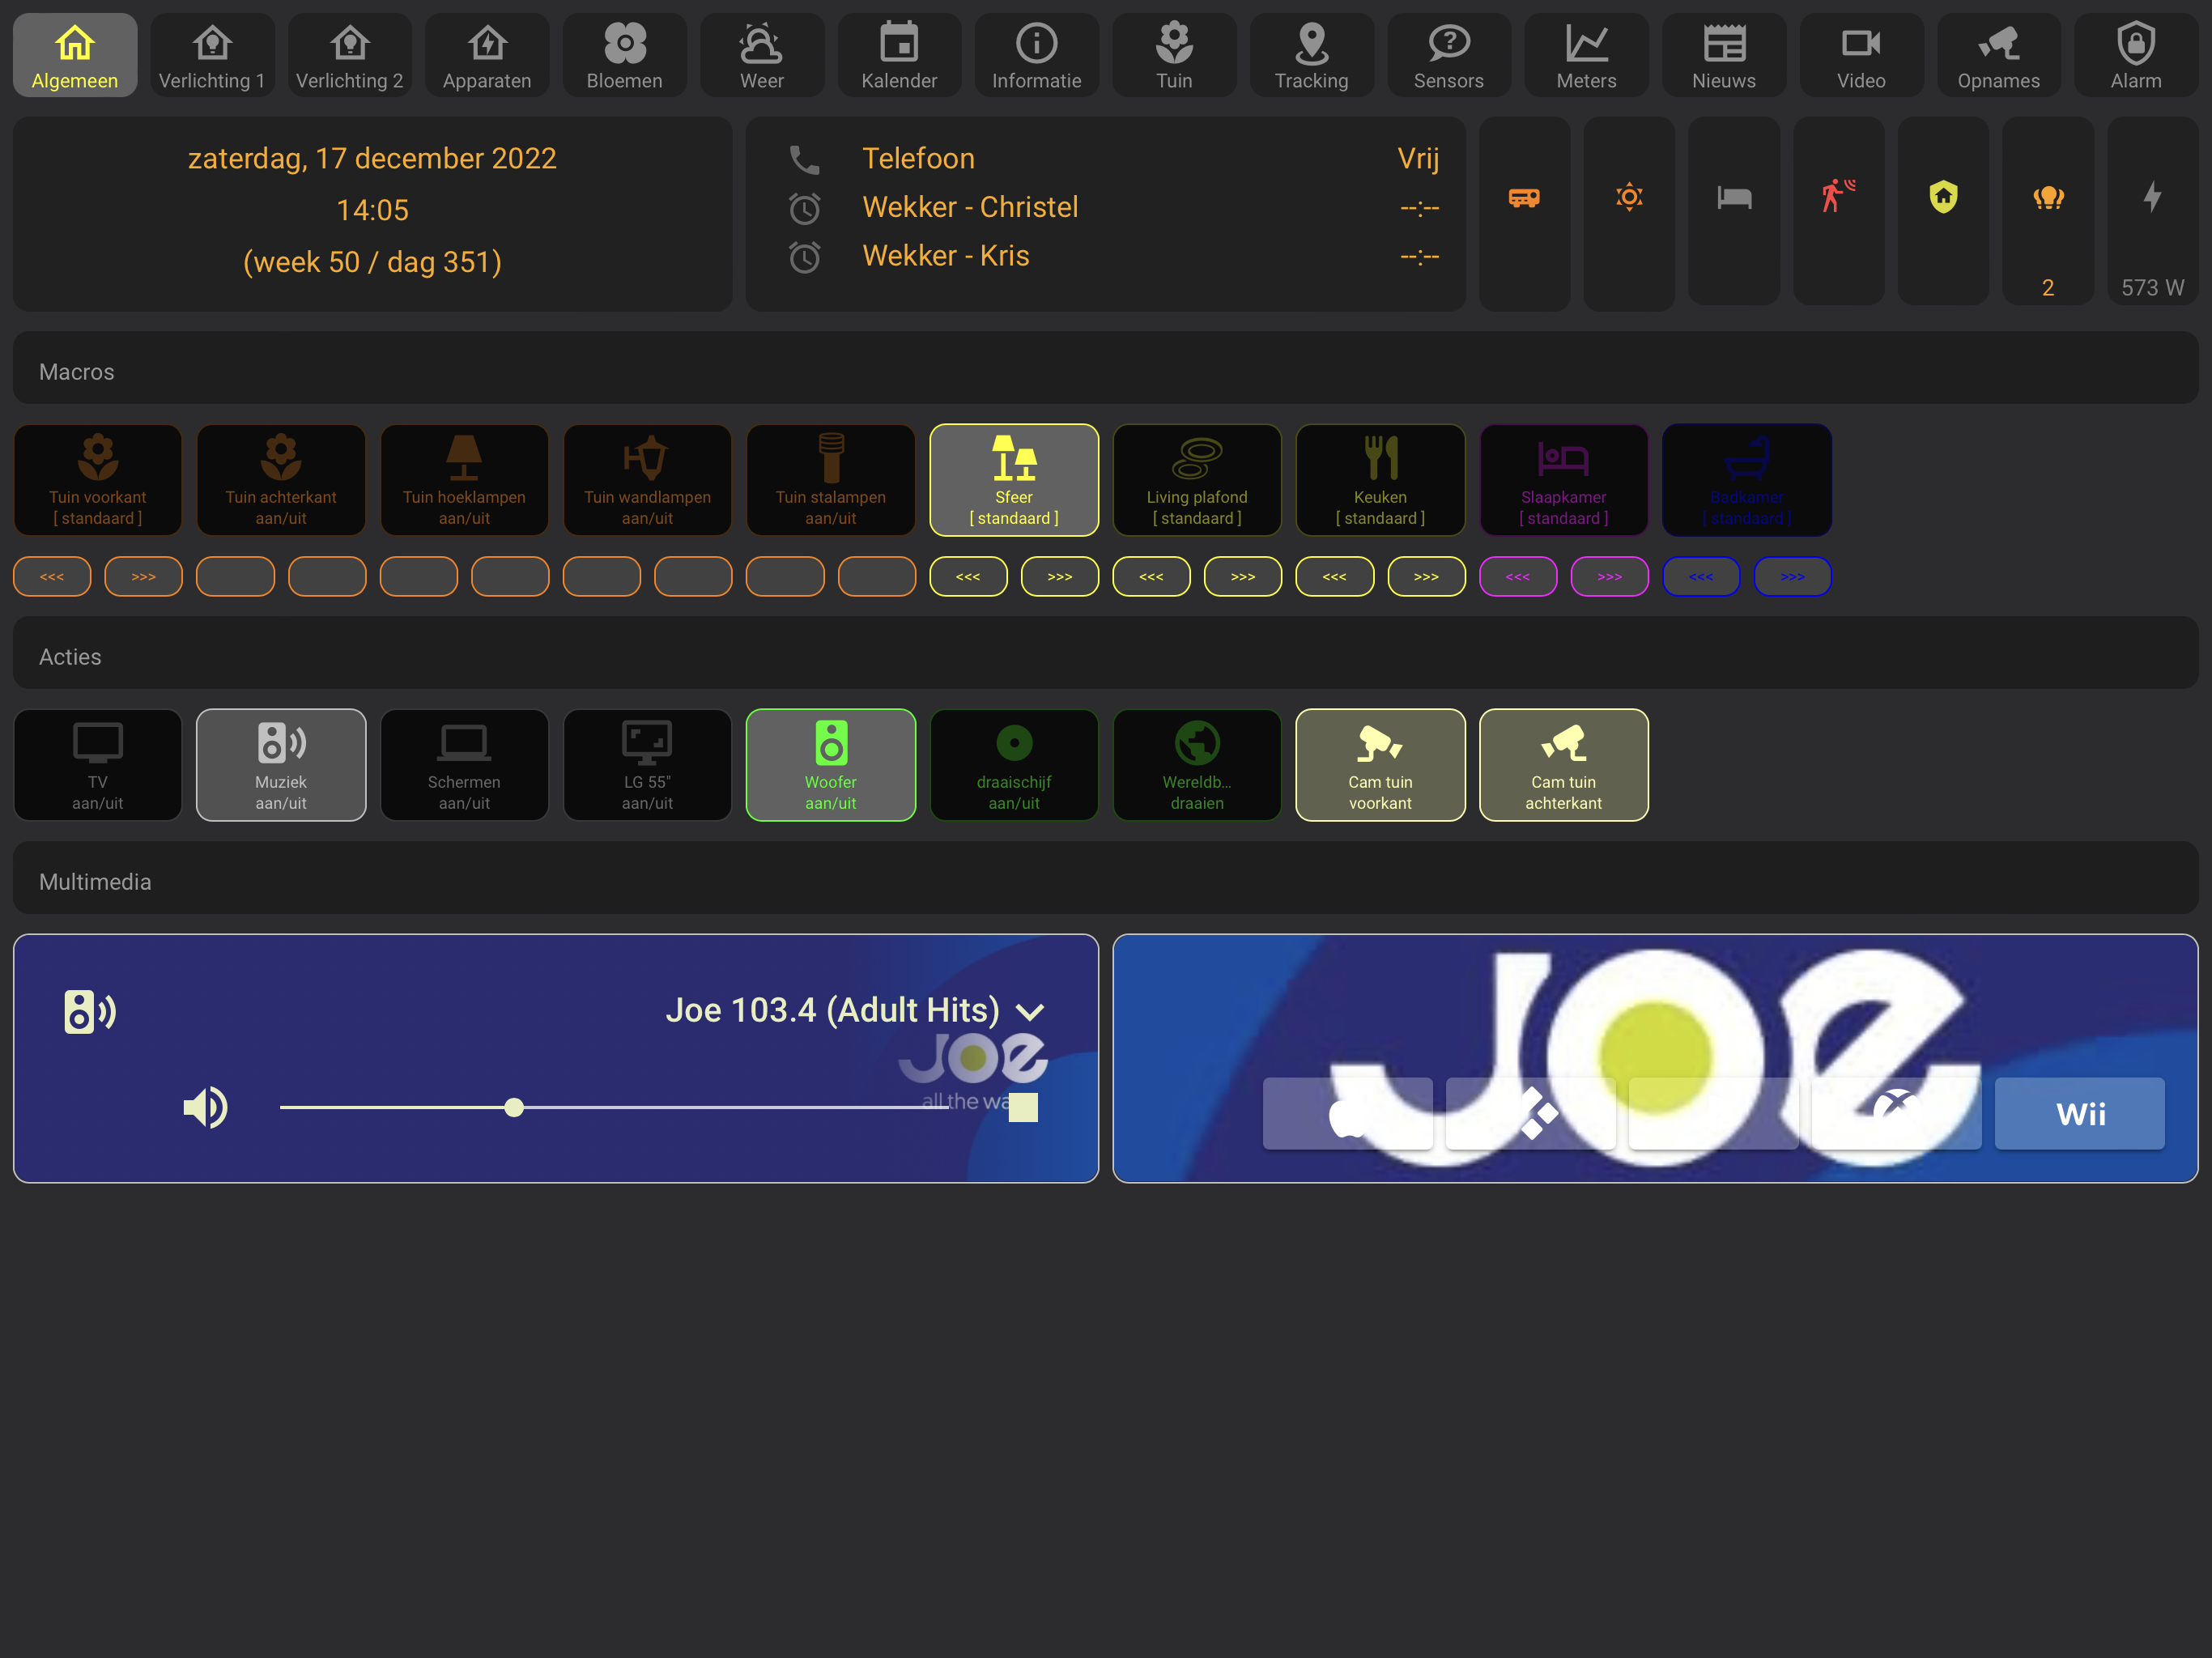Click the volume slider track
Image resolution: width=2212 pixels, height=1658 pixels.
[614, 1107]
